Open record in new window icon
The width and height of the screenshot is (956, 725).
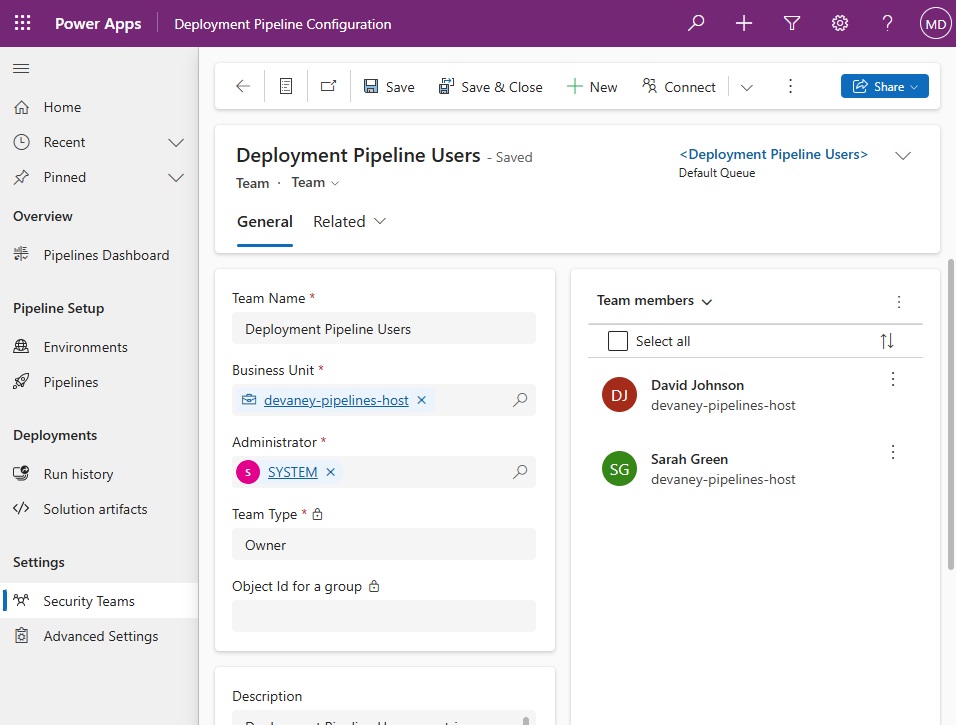pos(329,86)
